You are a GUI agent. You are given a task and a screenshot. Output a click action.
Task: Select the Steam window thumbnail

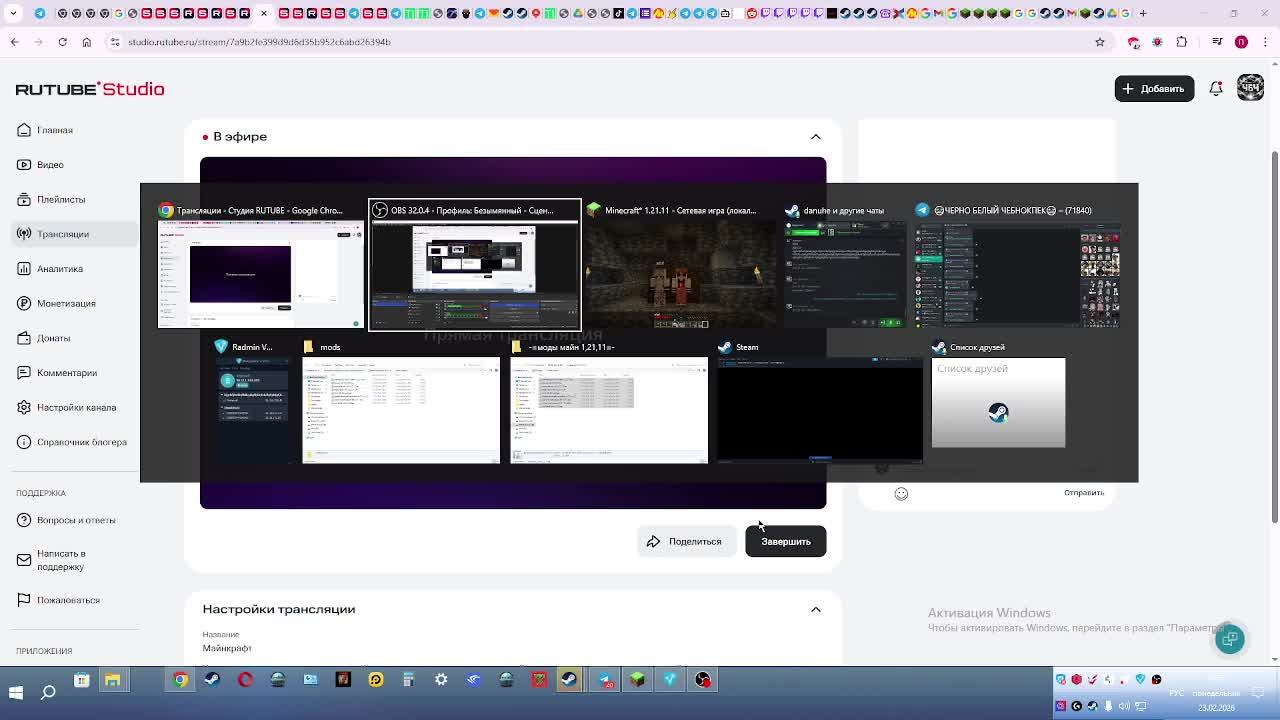pos(820,401)
